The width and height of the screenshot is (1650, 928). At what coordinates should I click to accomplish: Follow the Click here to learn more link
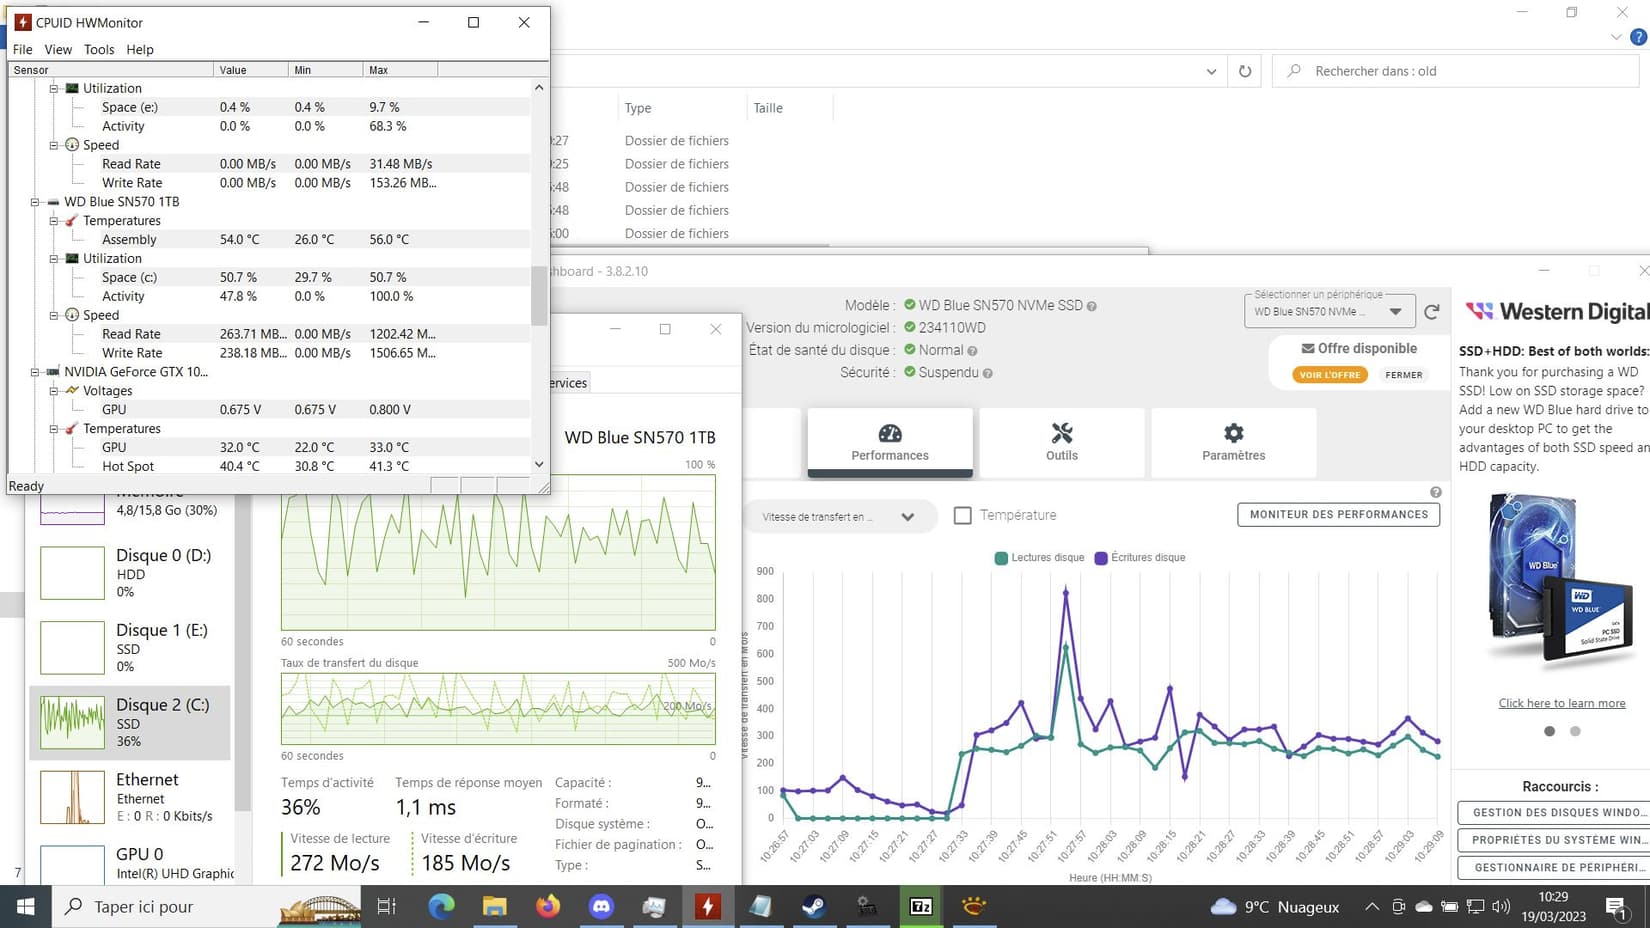(1562, 703)
